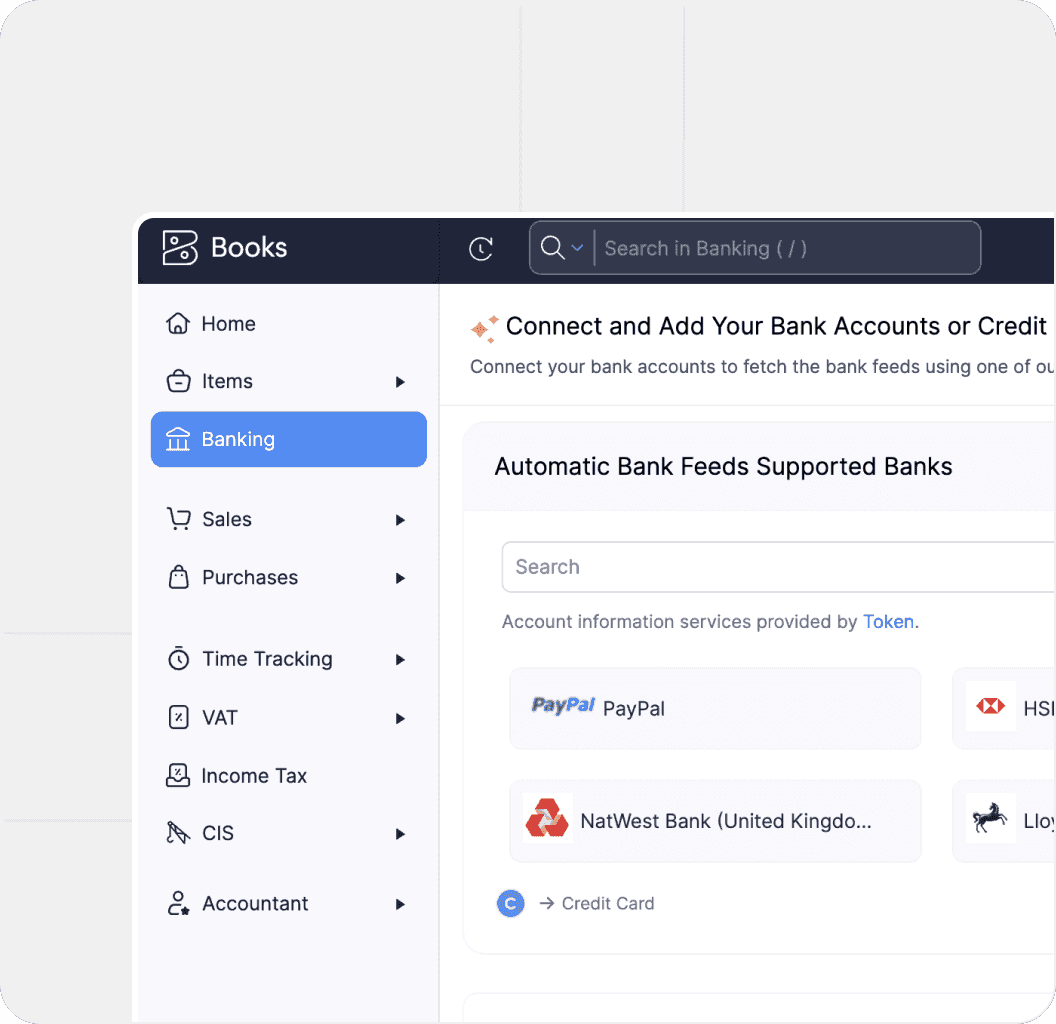1056x1024 pixels.
Task: Click the Purchases bag icon
Action: click(x=178, y=577)
